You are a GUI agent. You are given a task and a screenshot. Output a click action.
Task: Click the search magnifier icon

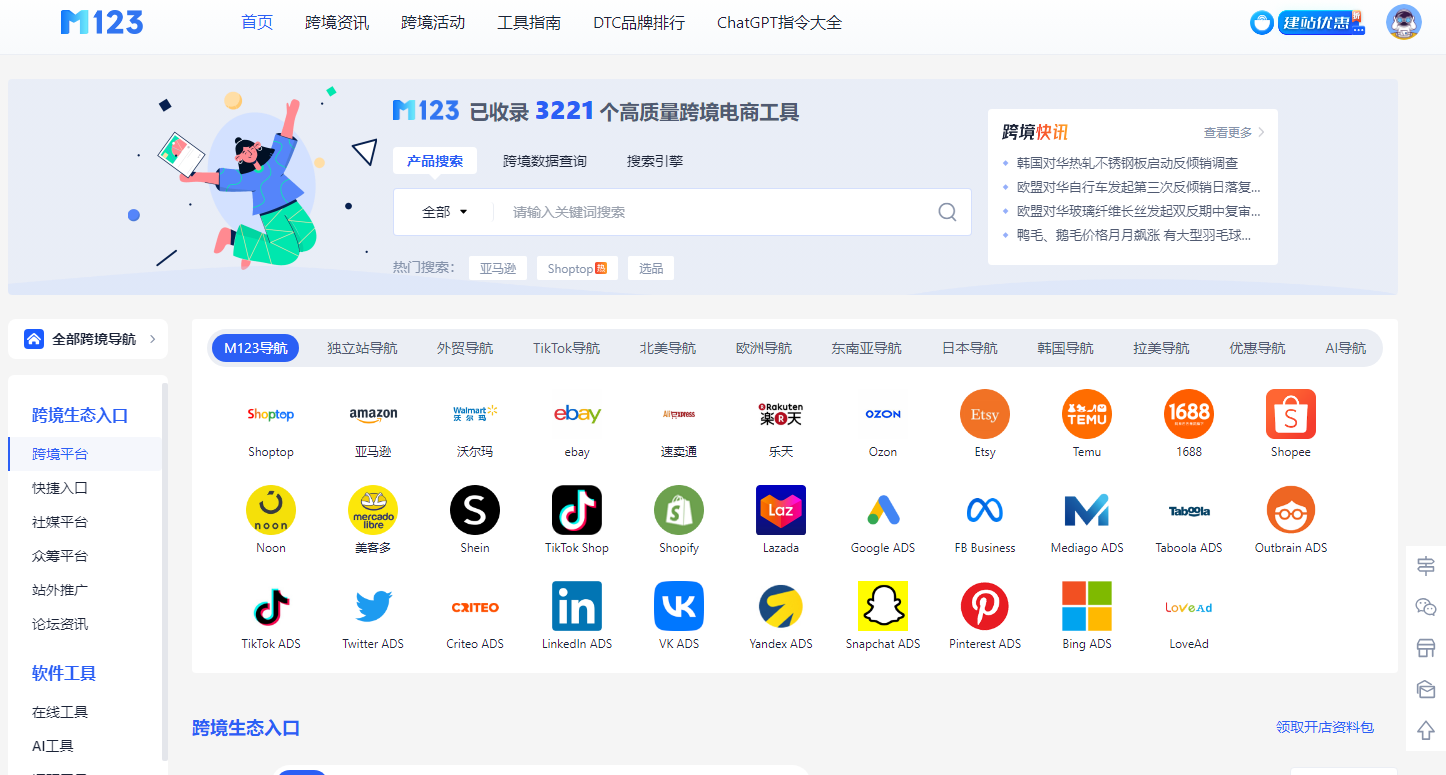947,212
